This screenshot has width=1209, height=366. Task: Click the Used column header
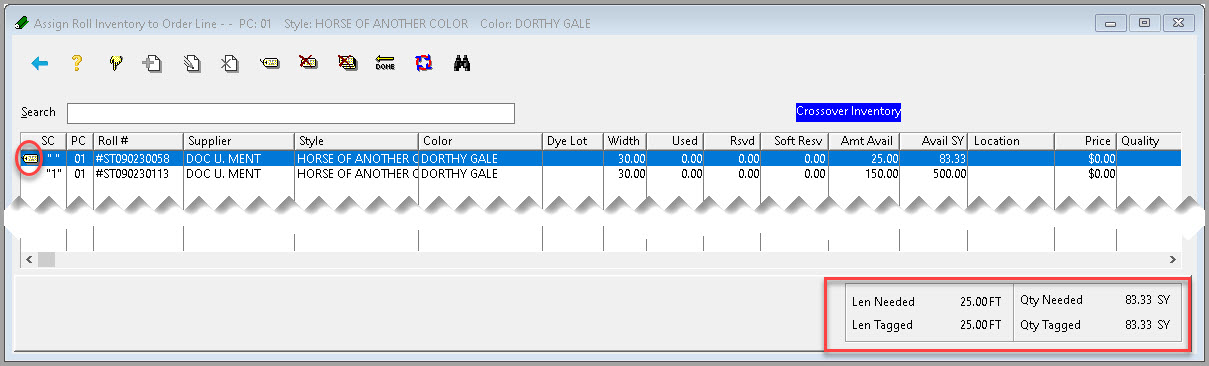click(675, 141)
